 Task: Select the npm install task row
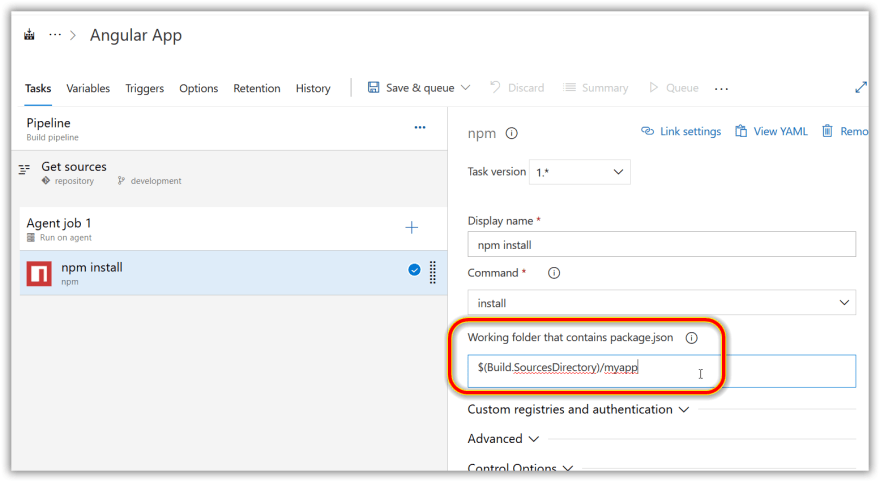[x=233, y=273]
